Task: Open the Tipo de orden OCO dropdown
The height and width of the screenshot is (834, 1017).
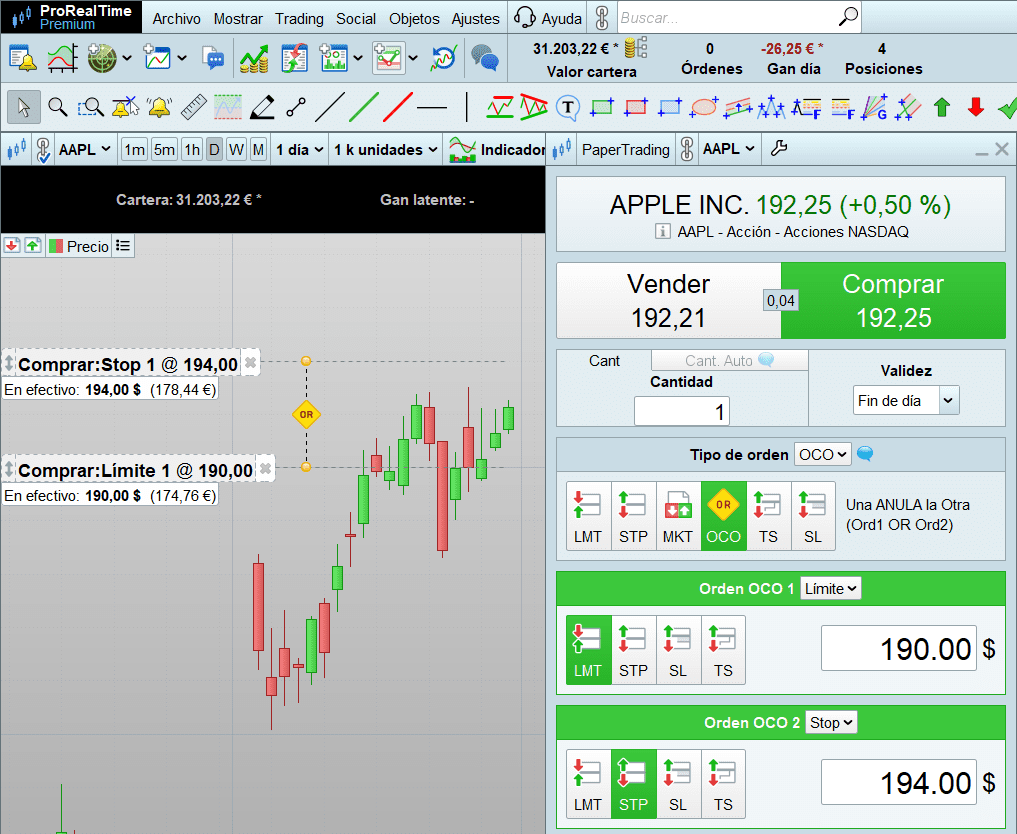Action: pos(822,455)
